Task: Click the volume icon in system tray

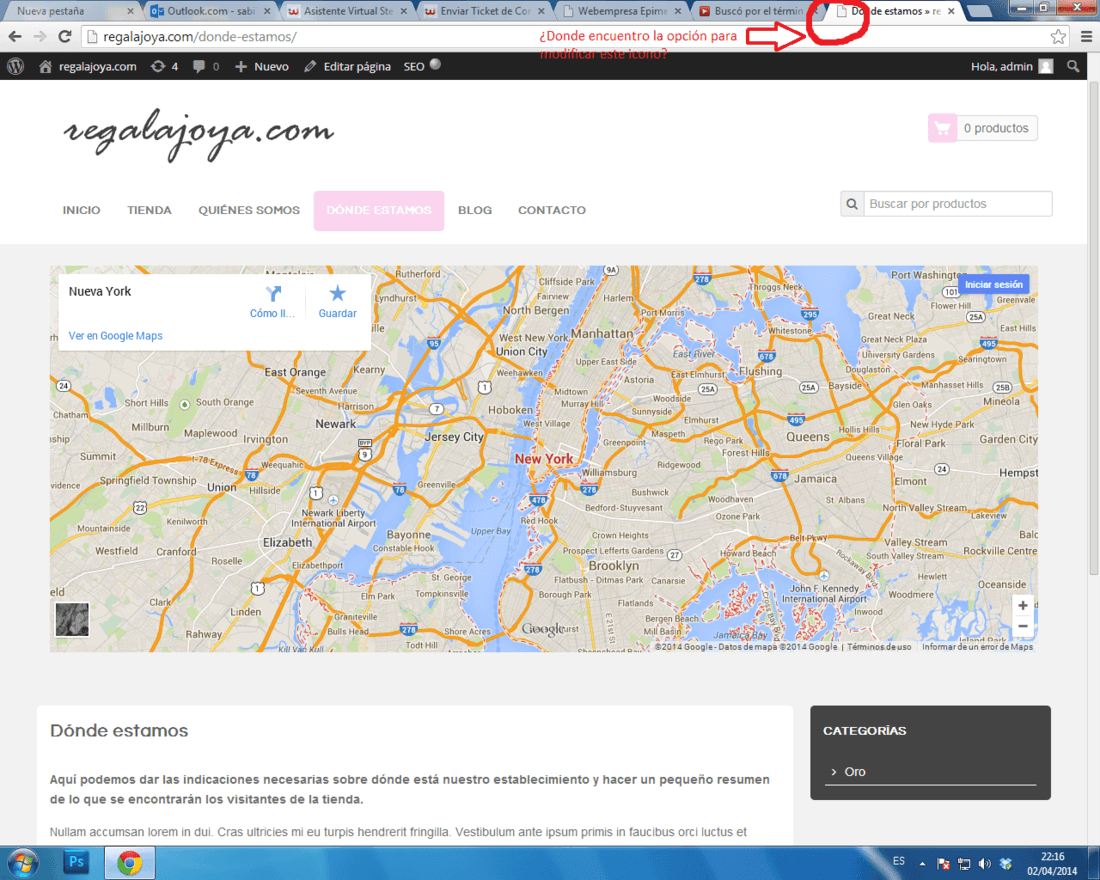Action: pos(984,864)
